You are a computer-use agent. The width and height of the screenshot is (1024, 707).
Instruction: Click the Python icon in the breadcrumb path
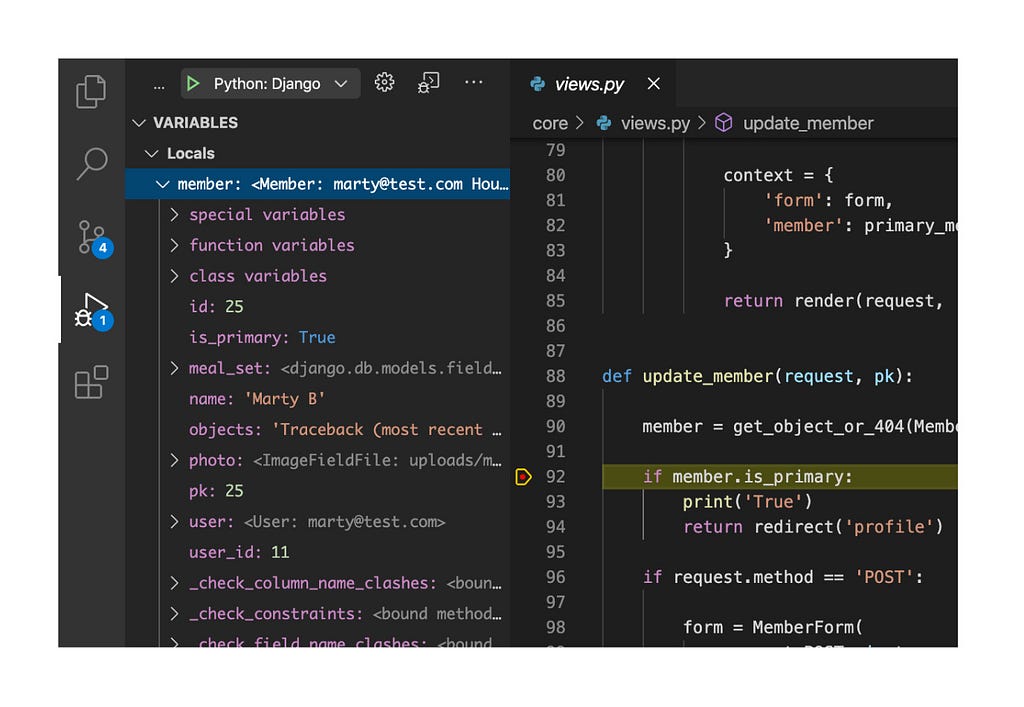pyautogui.click(x=604, y=123)
